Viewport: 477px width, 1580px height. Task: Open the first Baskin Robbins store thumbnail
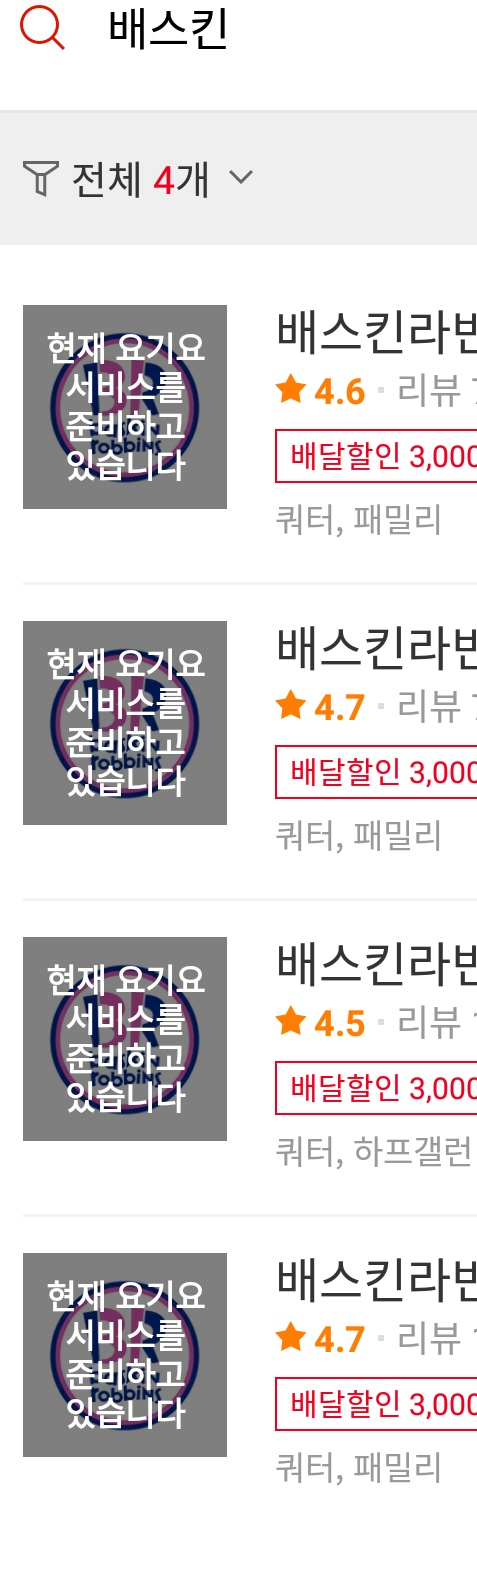click(125, 407)
